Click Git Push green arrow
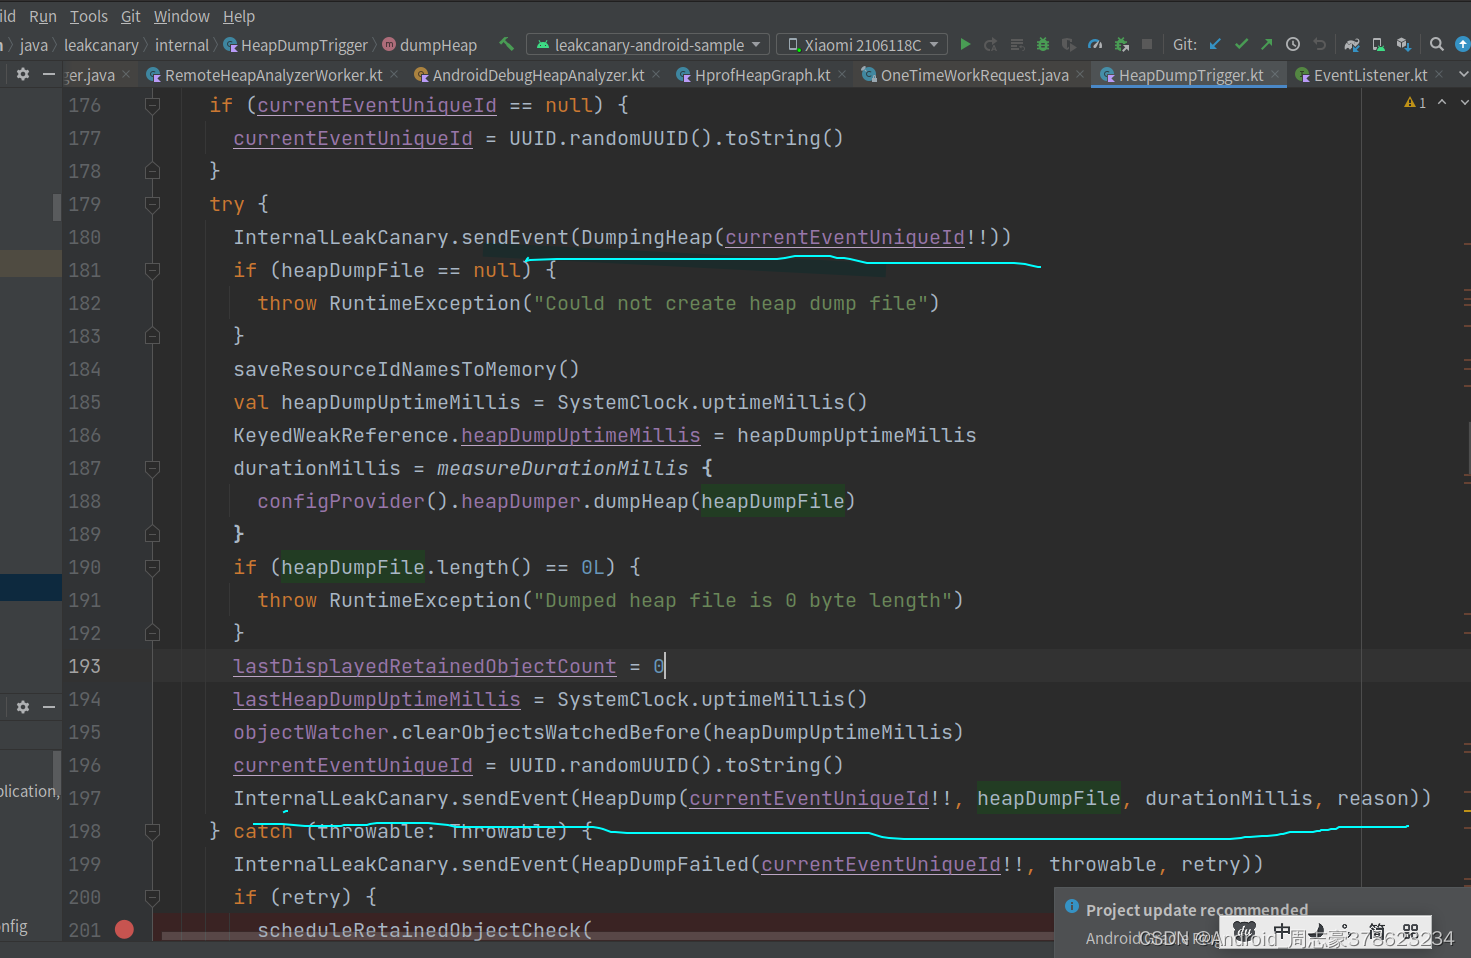The height and width of the screenshot is (958, 1471). pos(1267,44)
